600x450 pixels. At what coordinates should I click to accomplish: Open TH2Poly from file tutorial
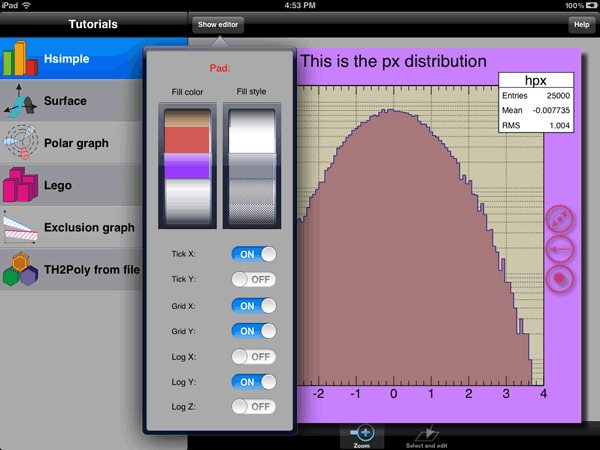coord(21,269)
